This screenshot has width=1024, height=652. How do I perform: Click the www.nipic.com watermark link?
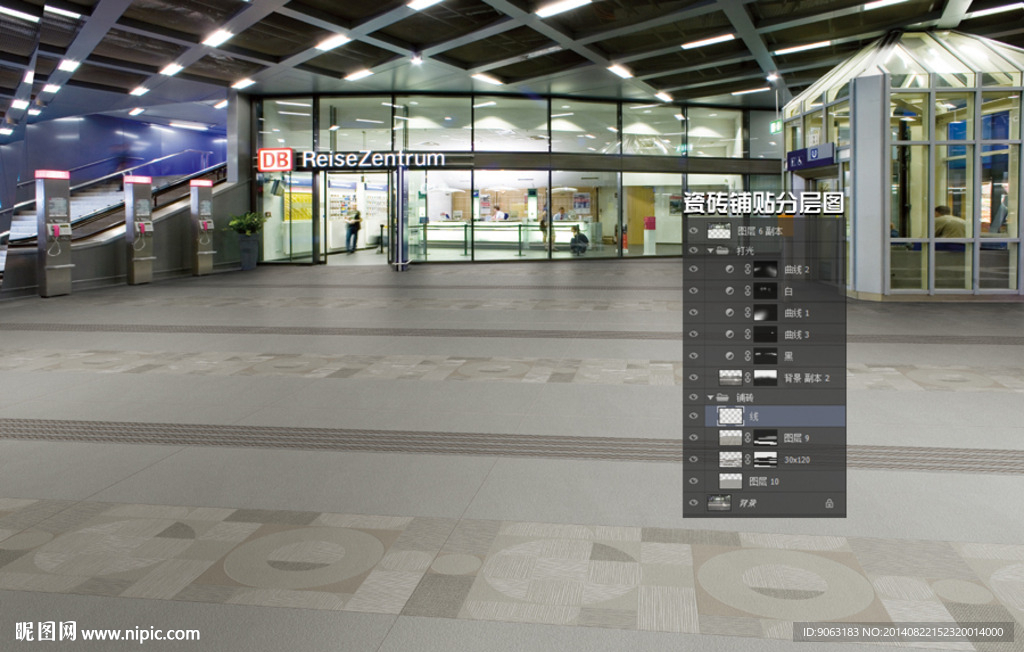140,633
